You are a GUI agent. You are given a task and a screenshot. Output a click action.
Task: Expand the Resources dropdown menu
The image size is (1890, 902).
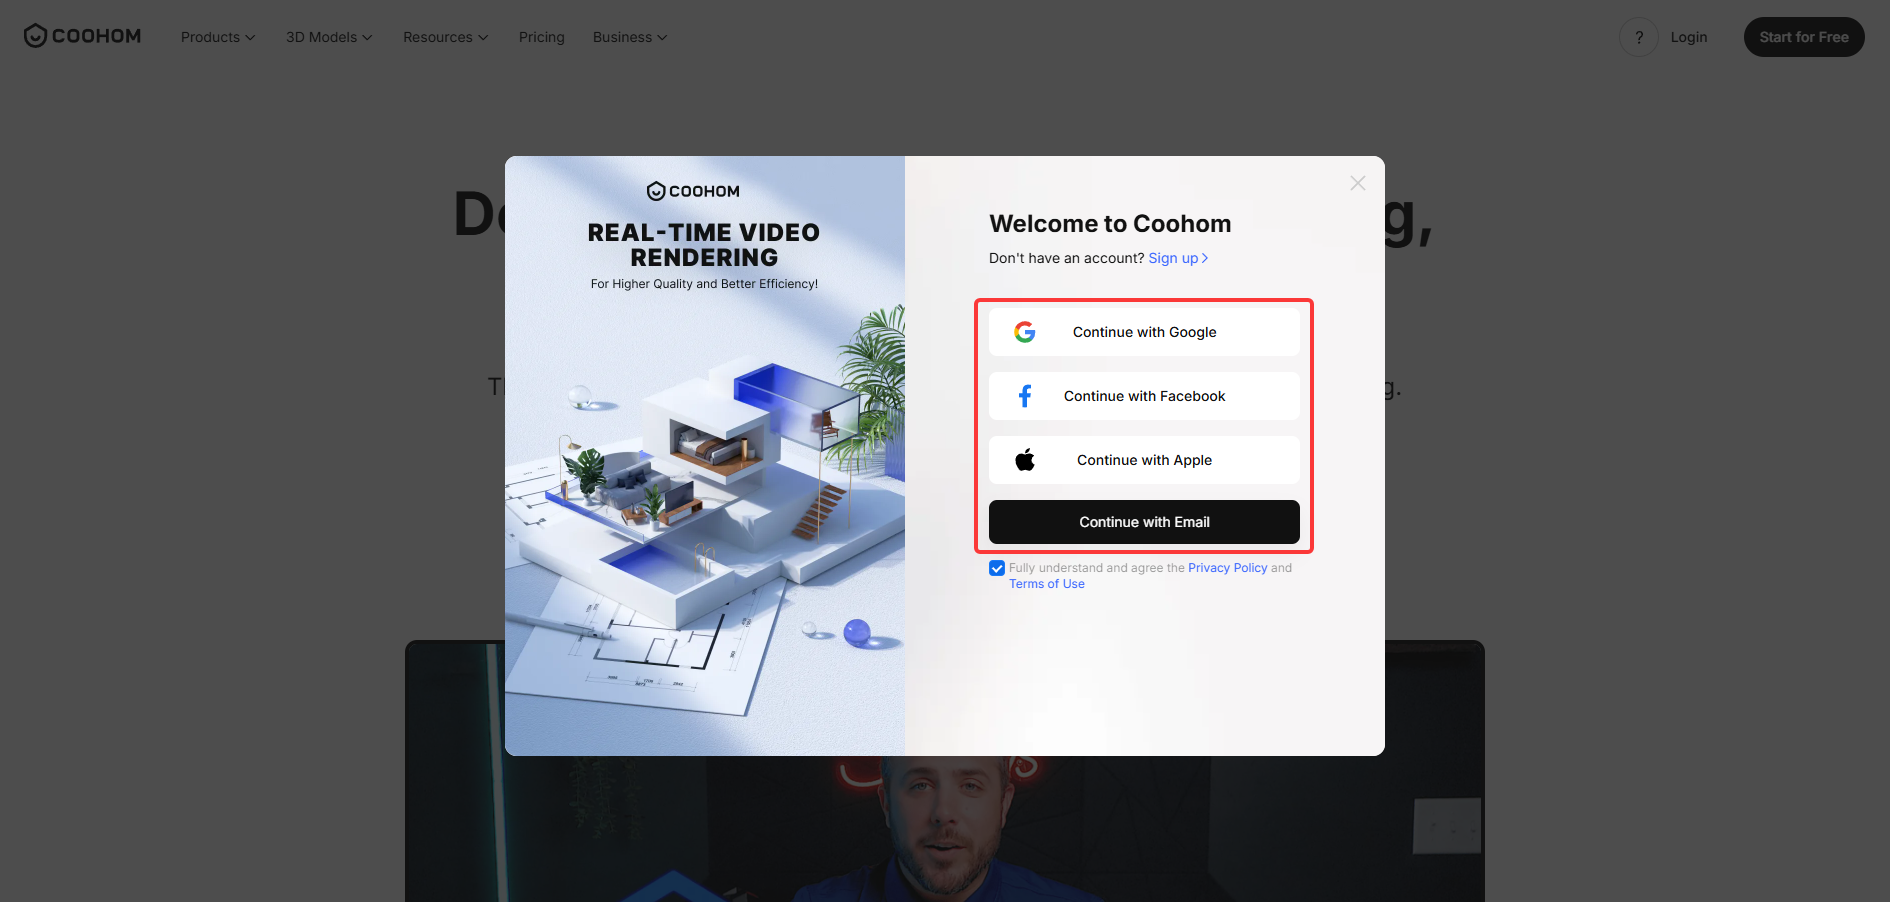[446, 37]
